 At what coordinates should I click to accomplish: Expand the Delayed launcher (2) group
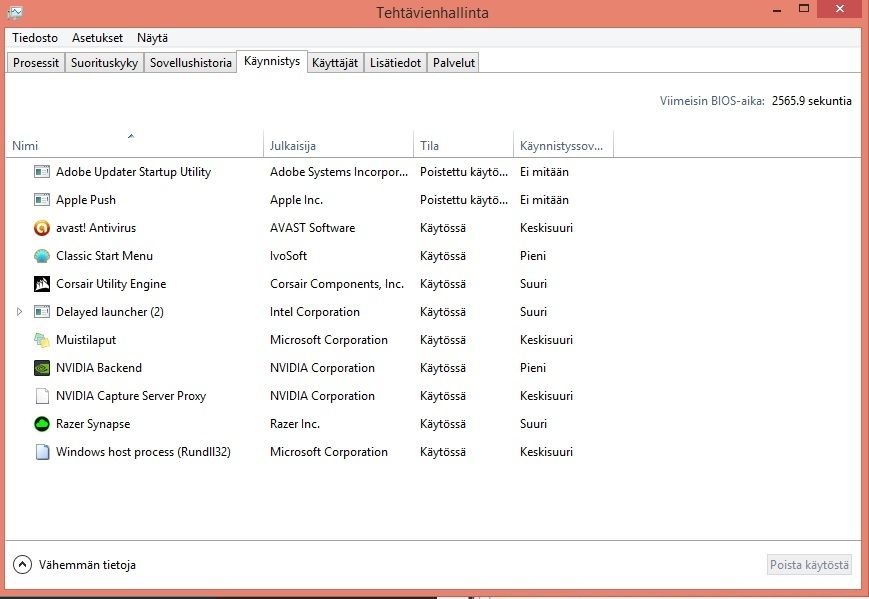(19, 312)
